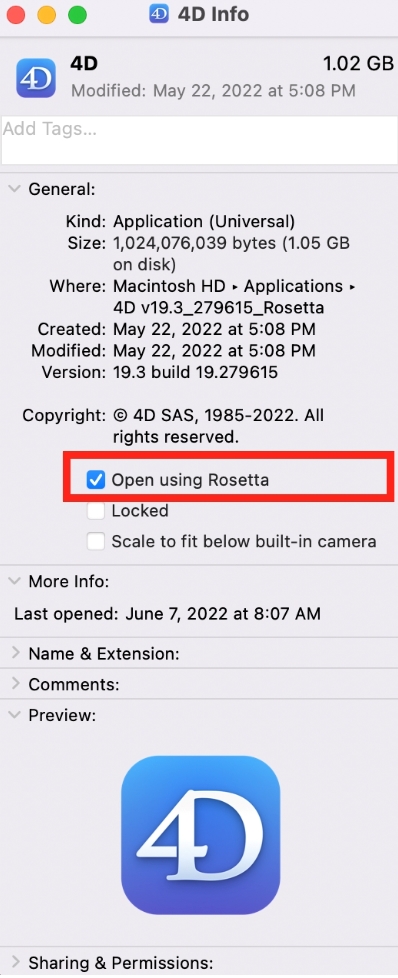The image size is (398, 978).
Task: Toggle Scale to fit below built-in camera
Action: (95, 541)
